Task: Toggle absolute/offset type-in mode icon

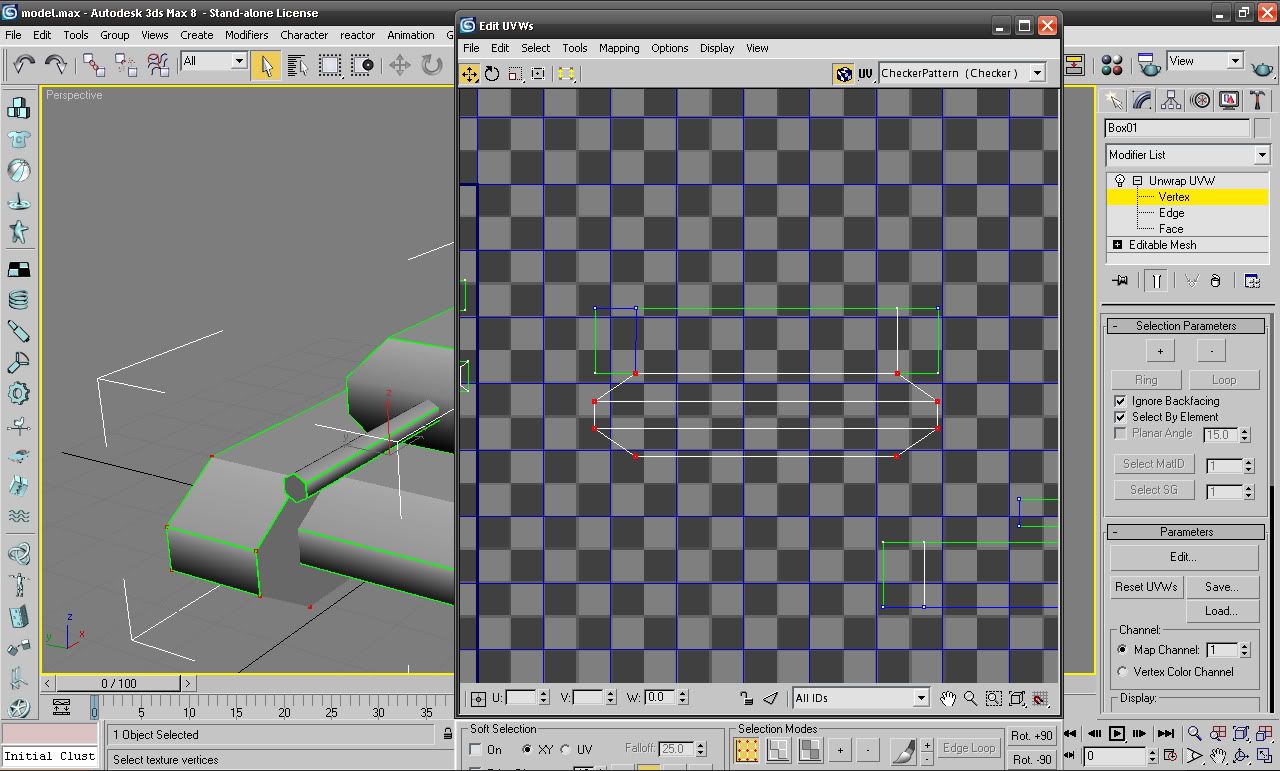Action: click(x=478, y=698)
